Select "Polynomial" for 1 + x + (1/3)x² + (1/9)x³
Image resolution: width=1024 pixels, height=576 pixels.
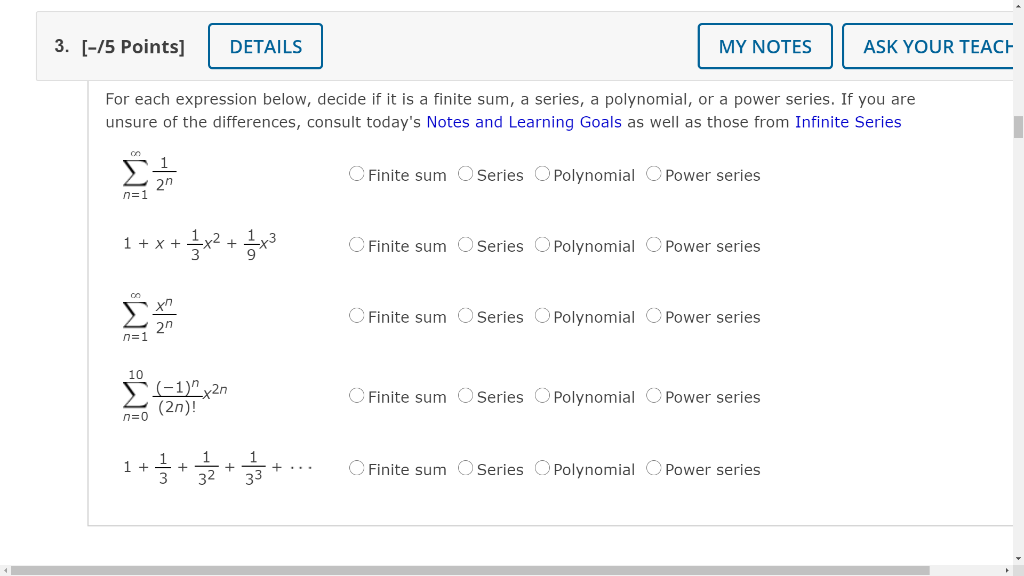point(541,245)
